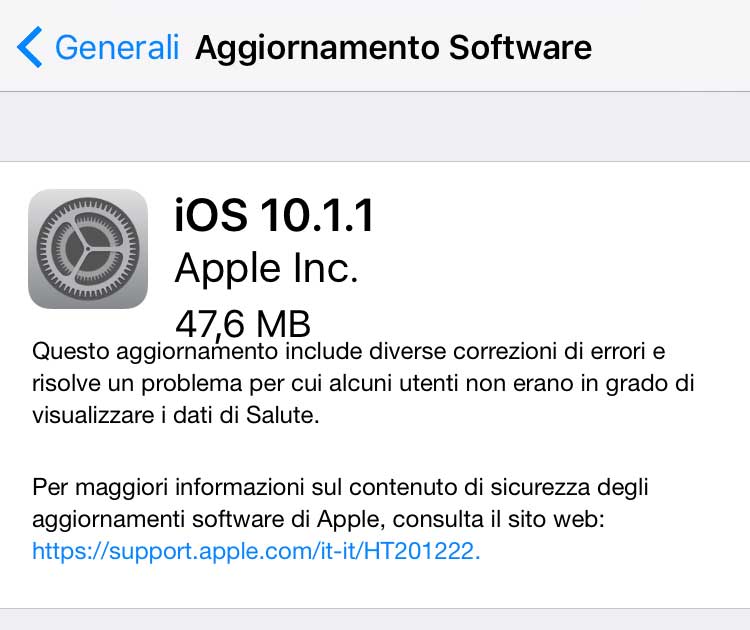The width and height of the screenshot is (750, 630).
Task: Click the word 'Software' in the title
Action: [x=520, y=47]
